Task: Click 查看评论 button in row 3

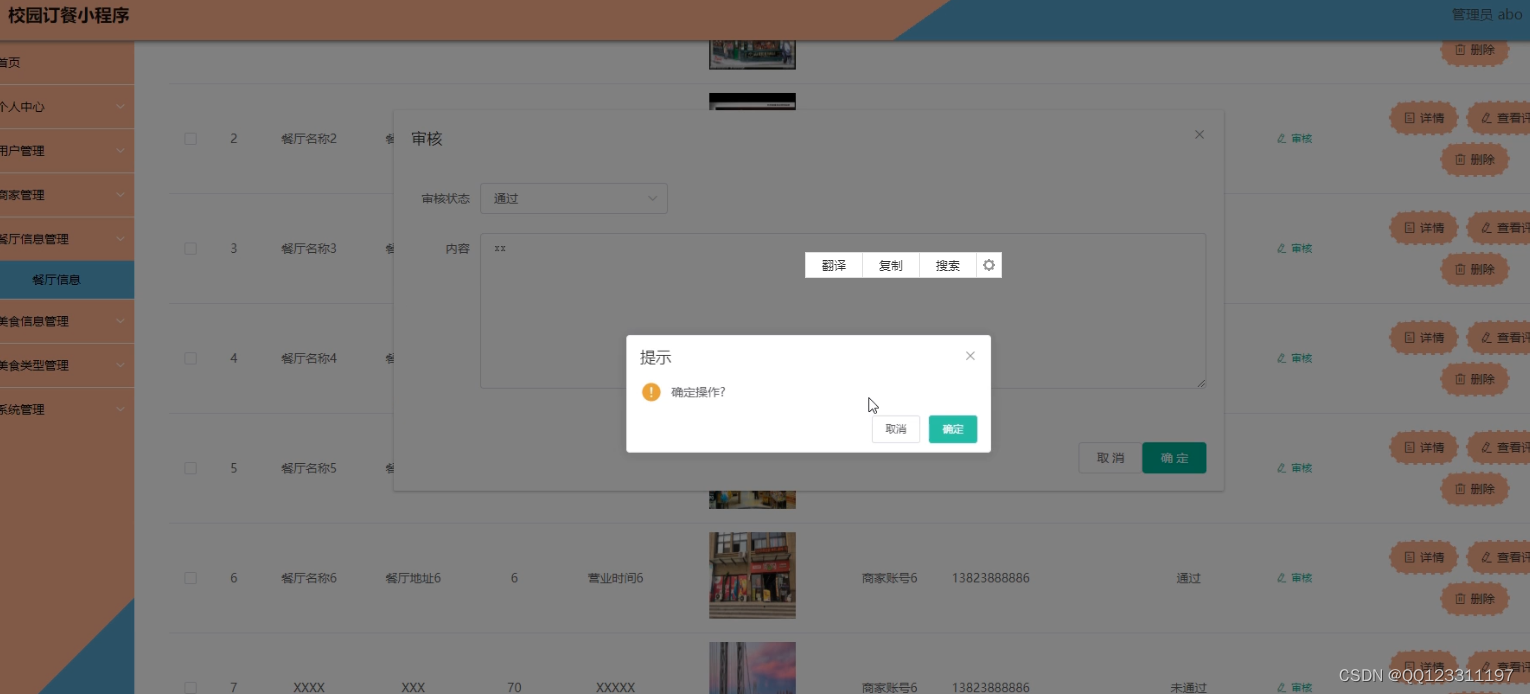Action: click(x=1499, y=228)
